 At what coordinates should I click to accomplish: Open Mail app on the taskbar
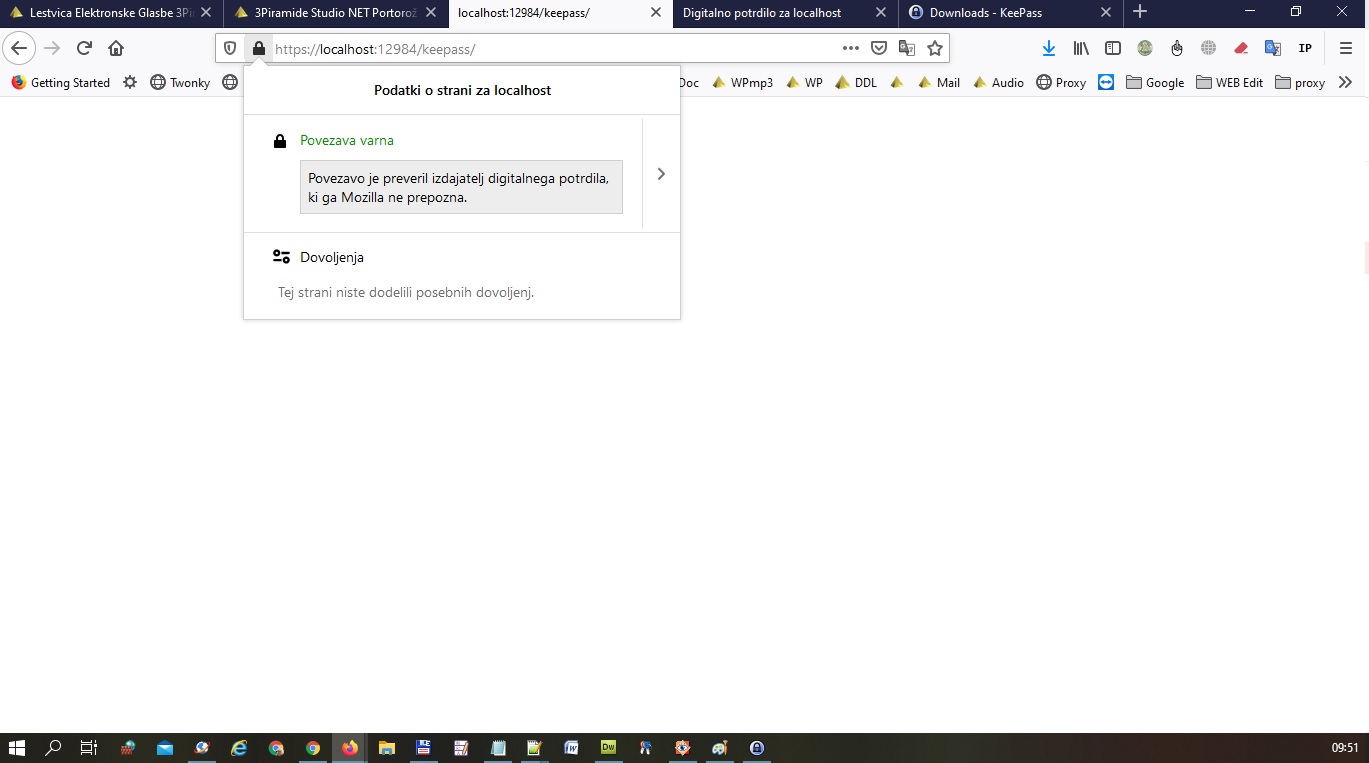165,747
